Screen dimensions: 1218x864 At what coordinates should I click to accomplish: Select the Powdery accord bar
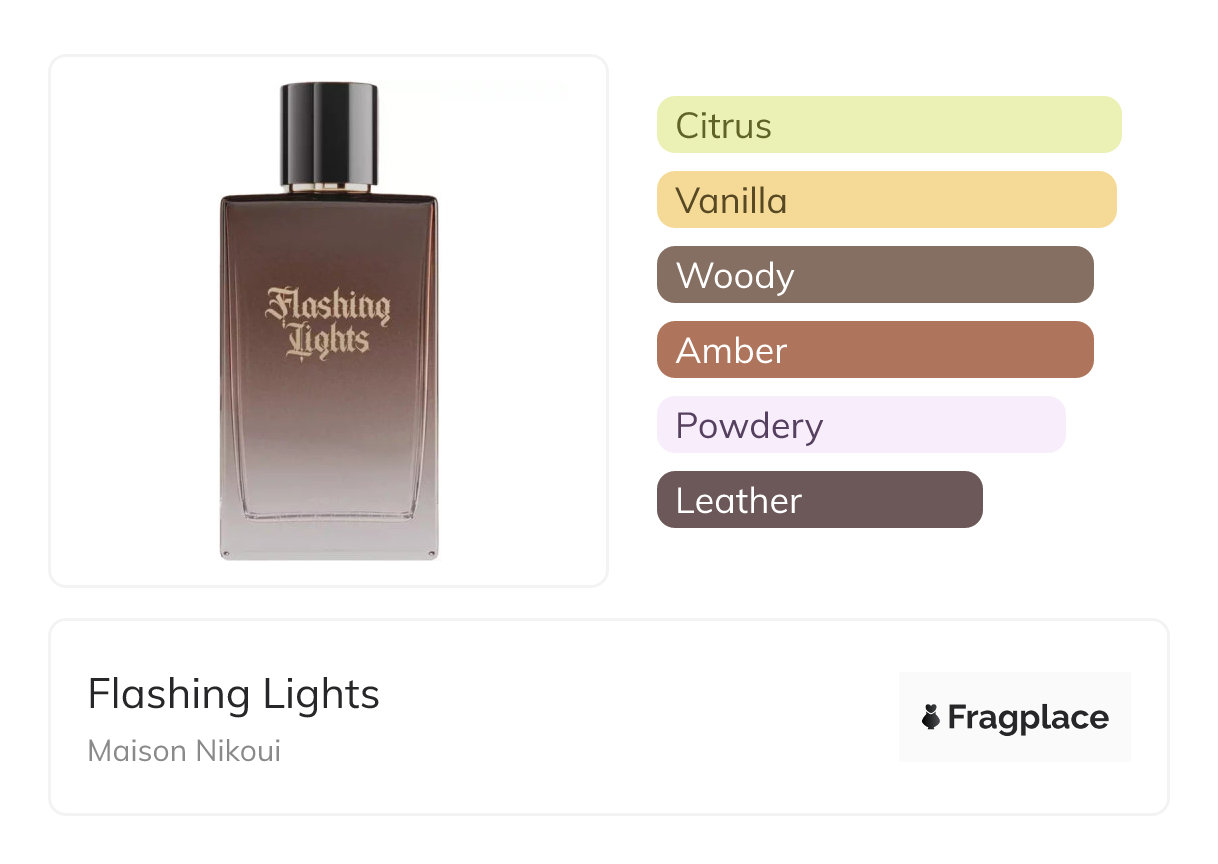(x=860, y=425)
